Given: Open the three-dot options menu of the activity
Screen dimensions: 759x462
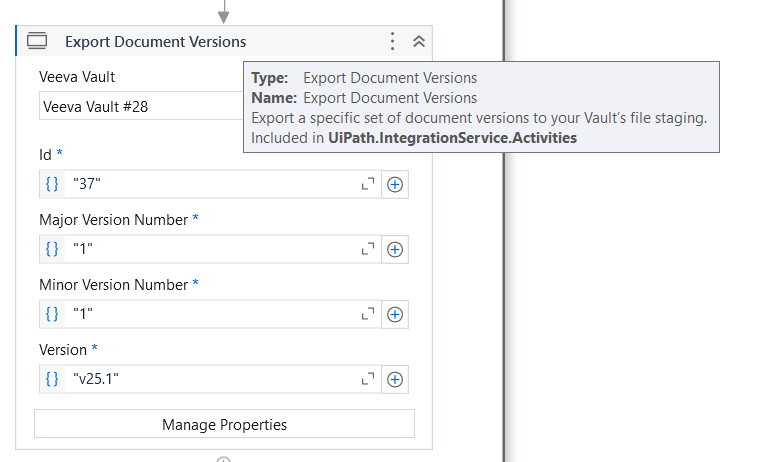Looking at the screenshot, I should click(x=393, y=41).
